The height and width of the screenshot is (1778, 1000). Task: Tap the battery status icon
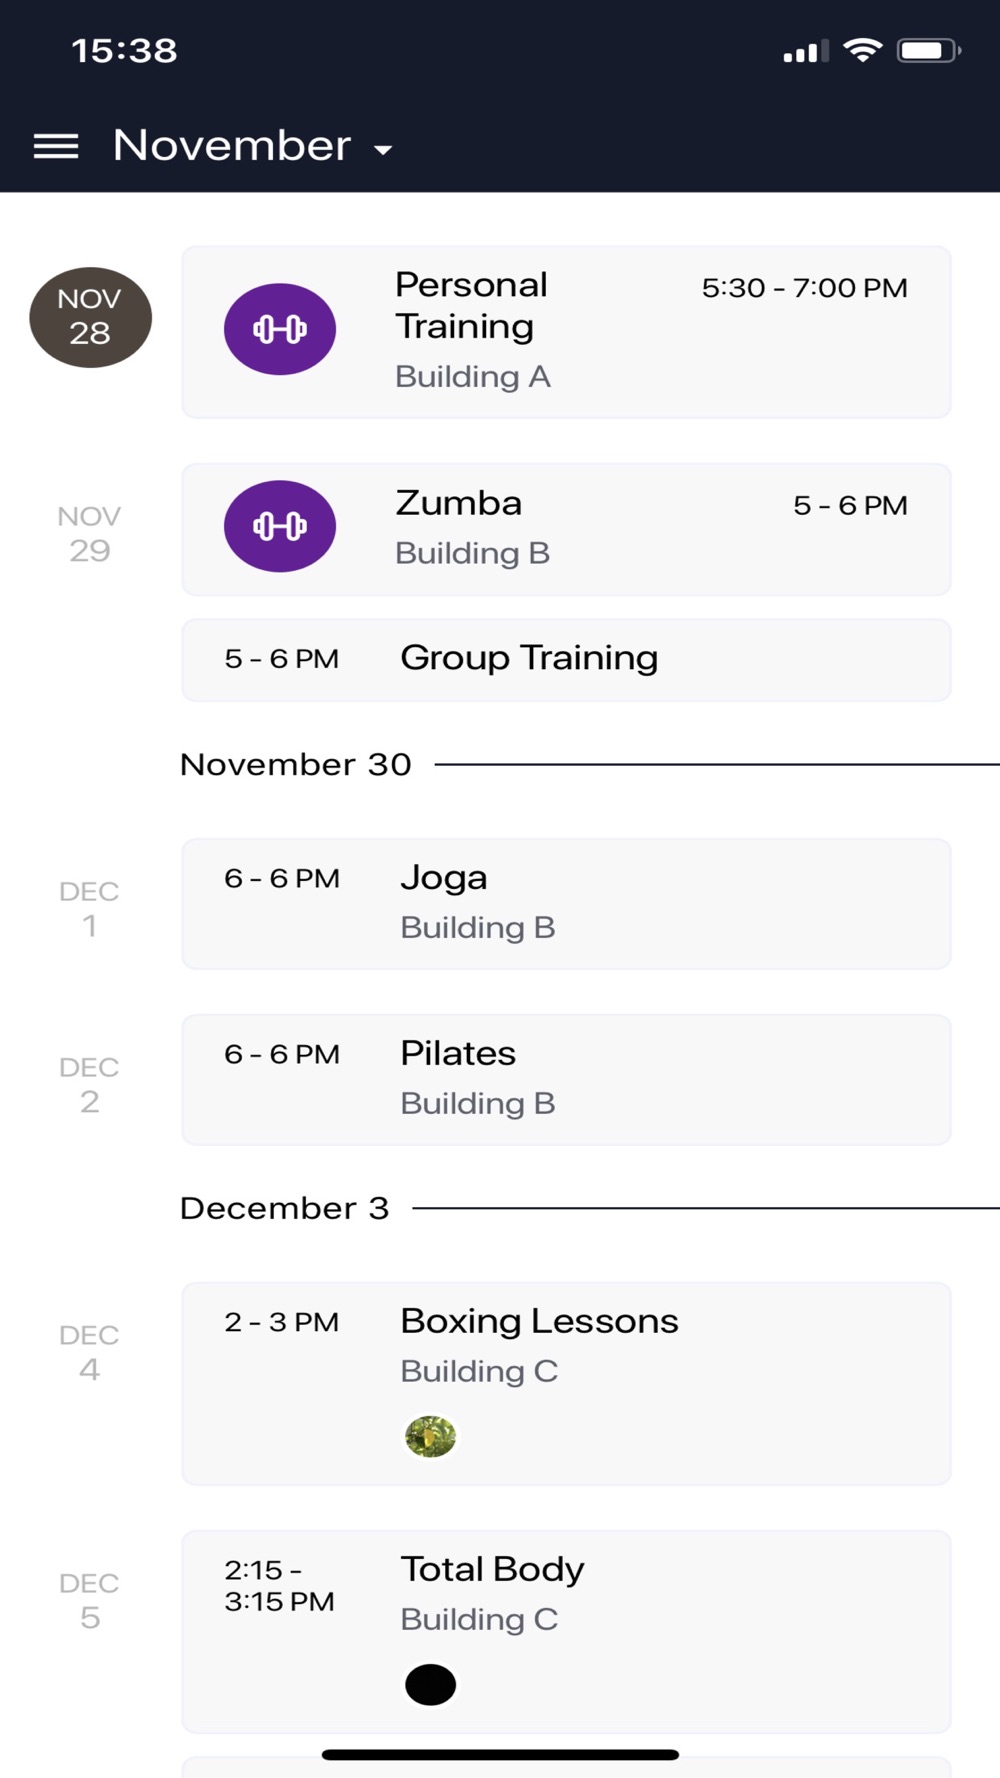click(x=929, y=50)
